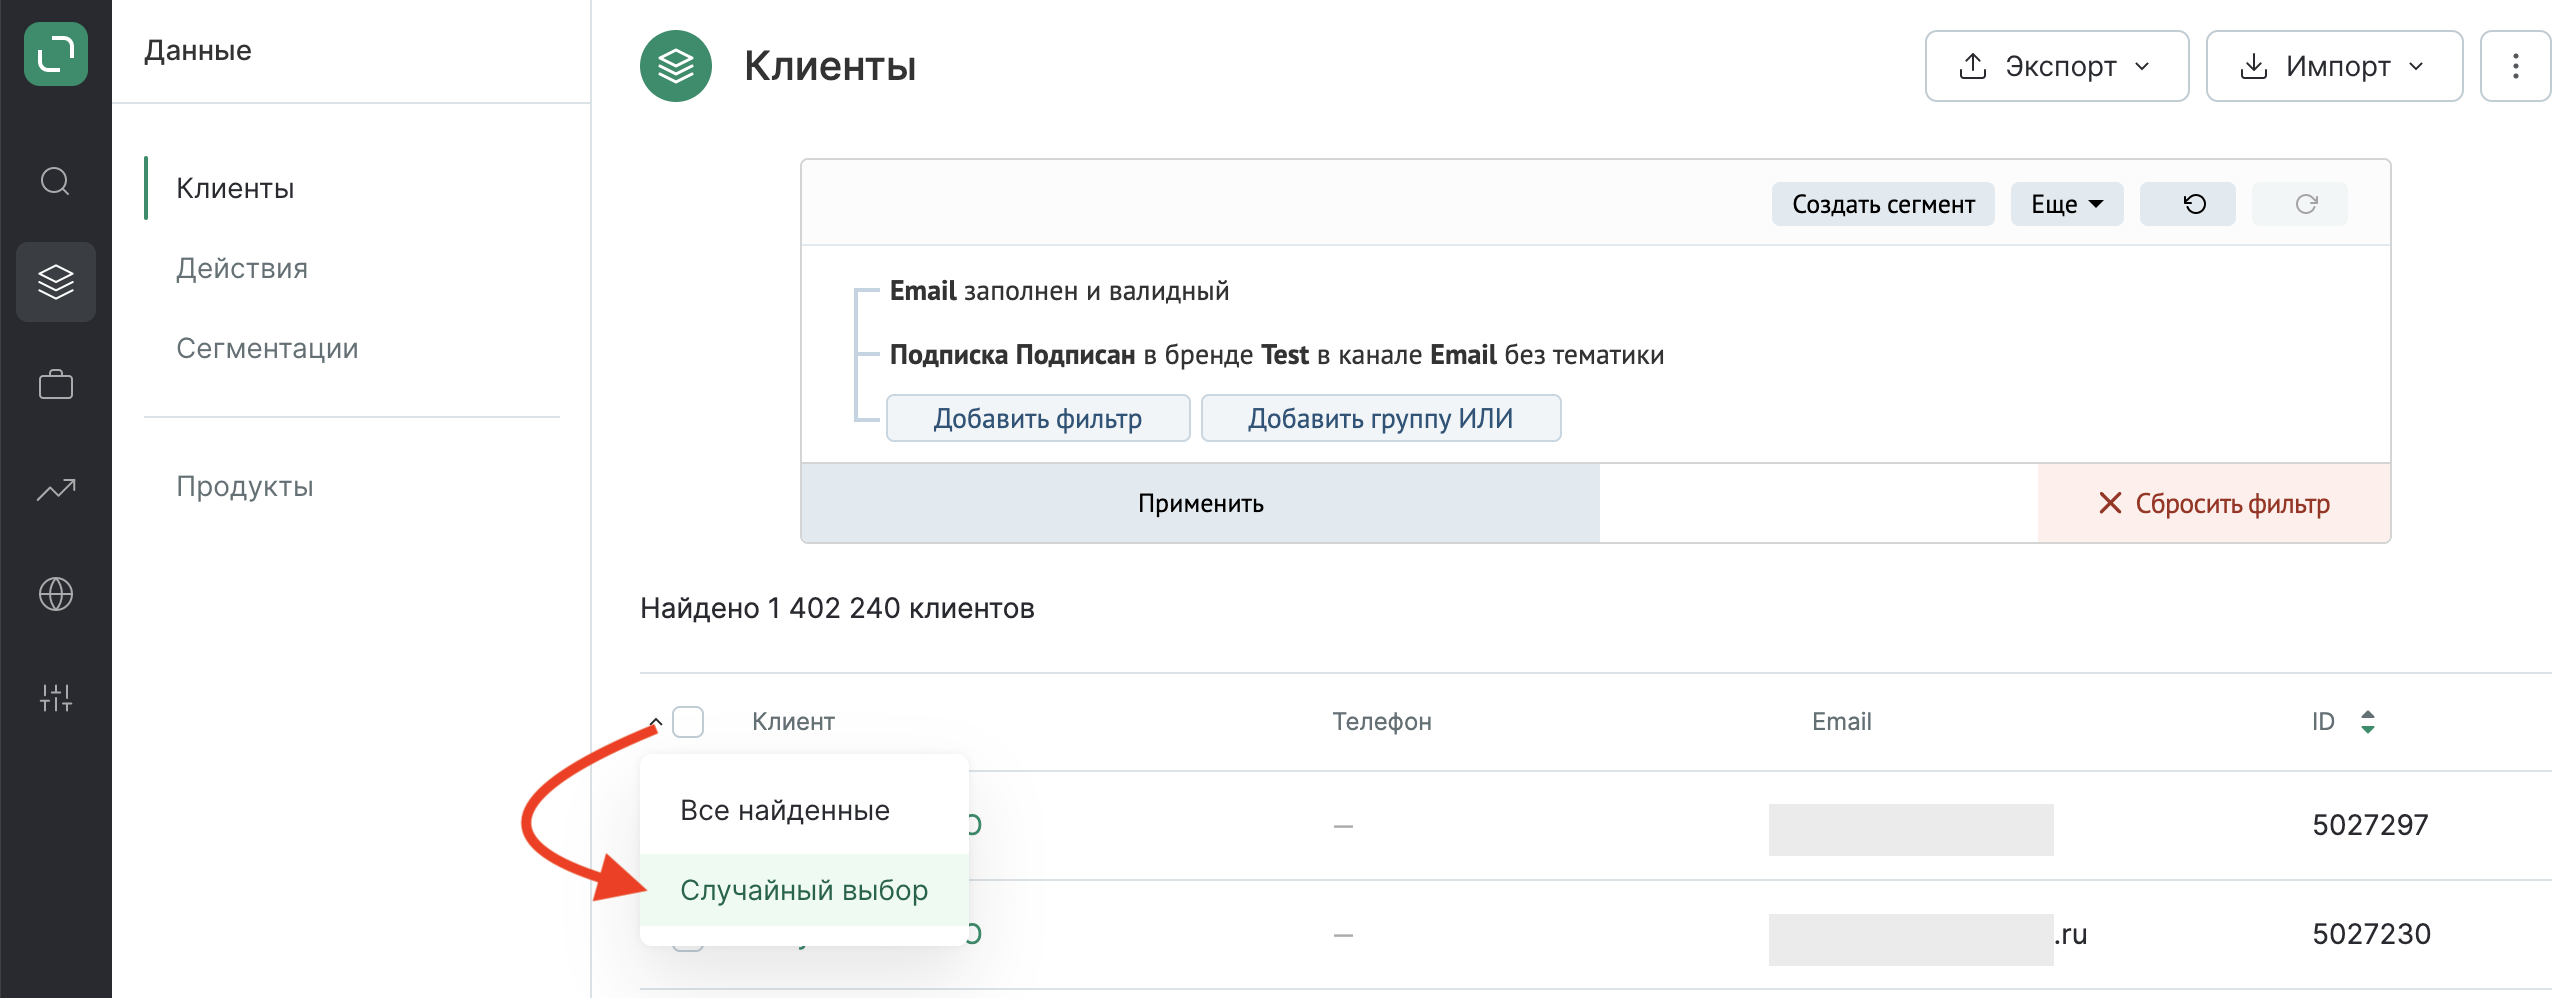Viewport: 2574px width, 998px height.
Task: Select the Data layers icon in sidebar
Action: pos(56,282)
